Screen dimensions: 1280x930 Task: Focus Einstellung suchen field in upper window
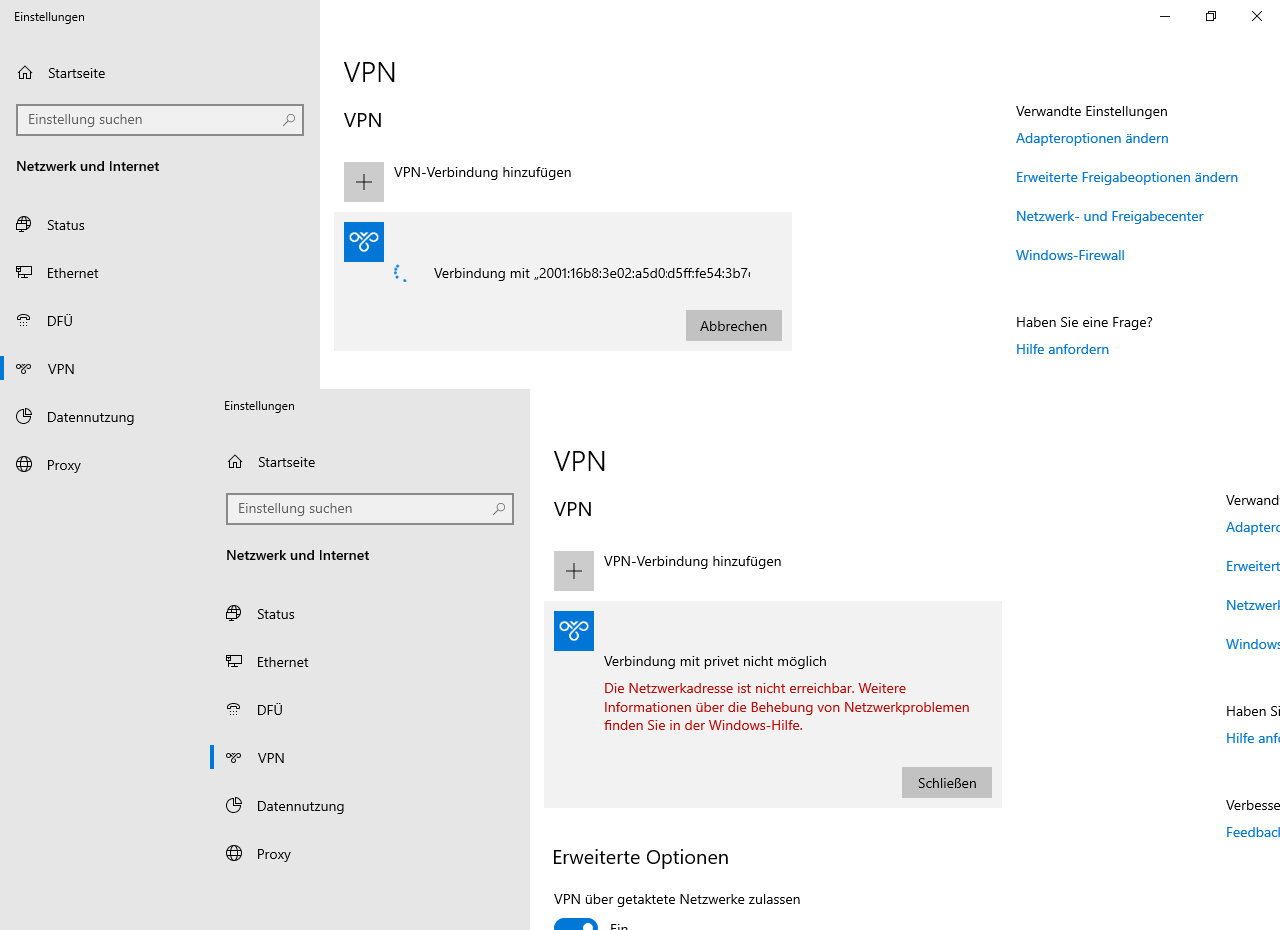click(160, 119)
